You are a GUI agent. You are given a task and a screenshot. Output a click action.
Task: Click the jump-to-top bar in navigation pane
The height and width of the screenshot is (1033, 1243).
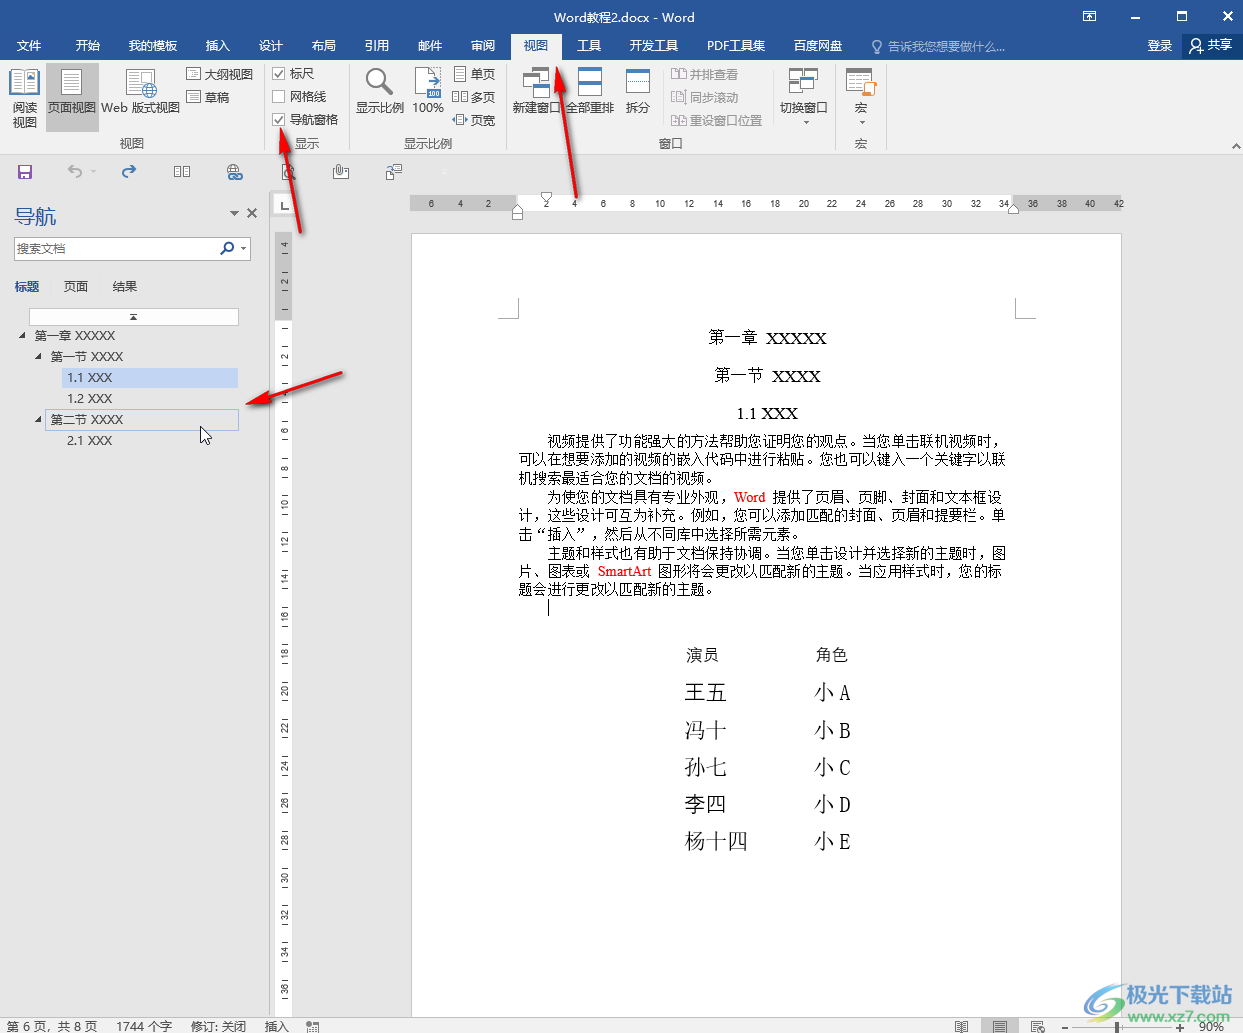point(134,317)
